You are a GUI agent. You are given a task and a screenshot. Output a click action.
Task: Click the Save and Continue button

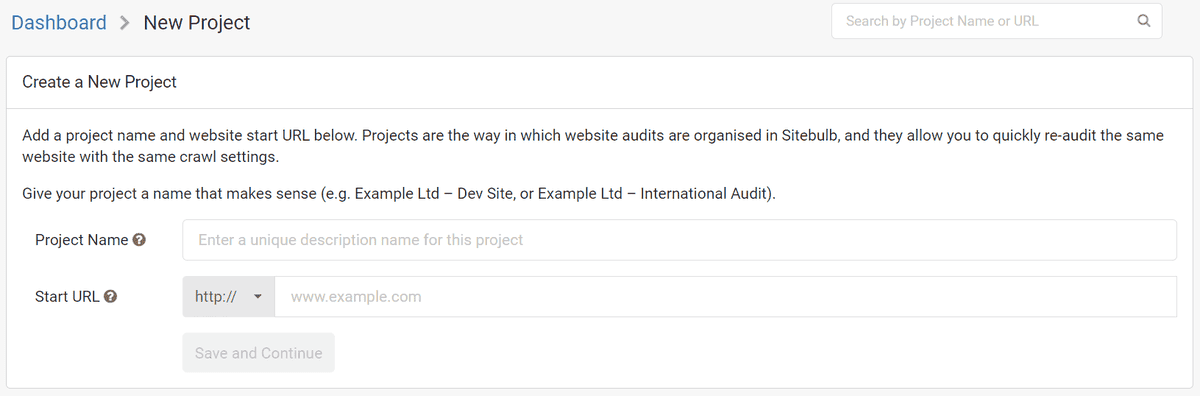(259, 353)
